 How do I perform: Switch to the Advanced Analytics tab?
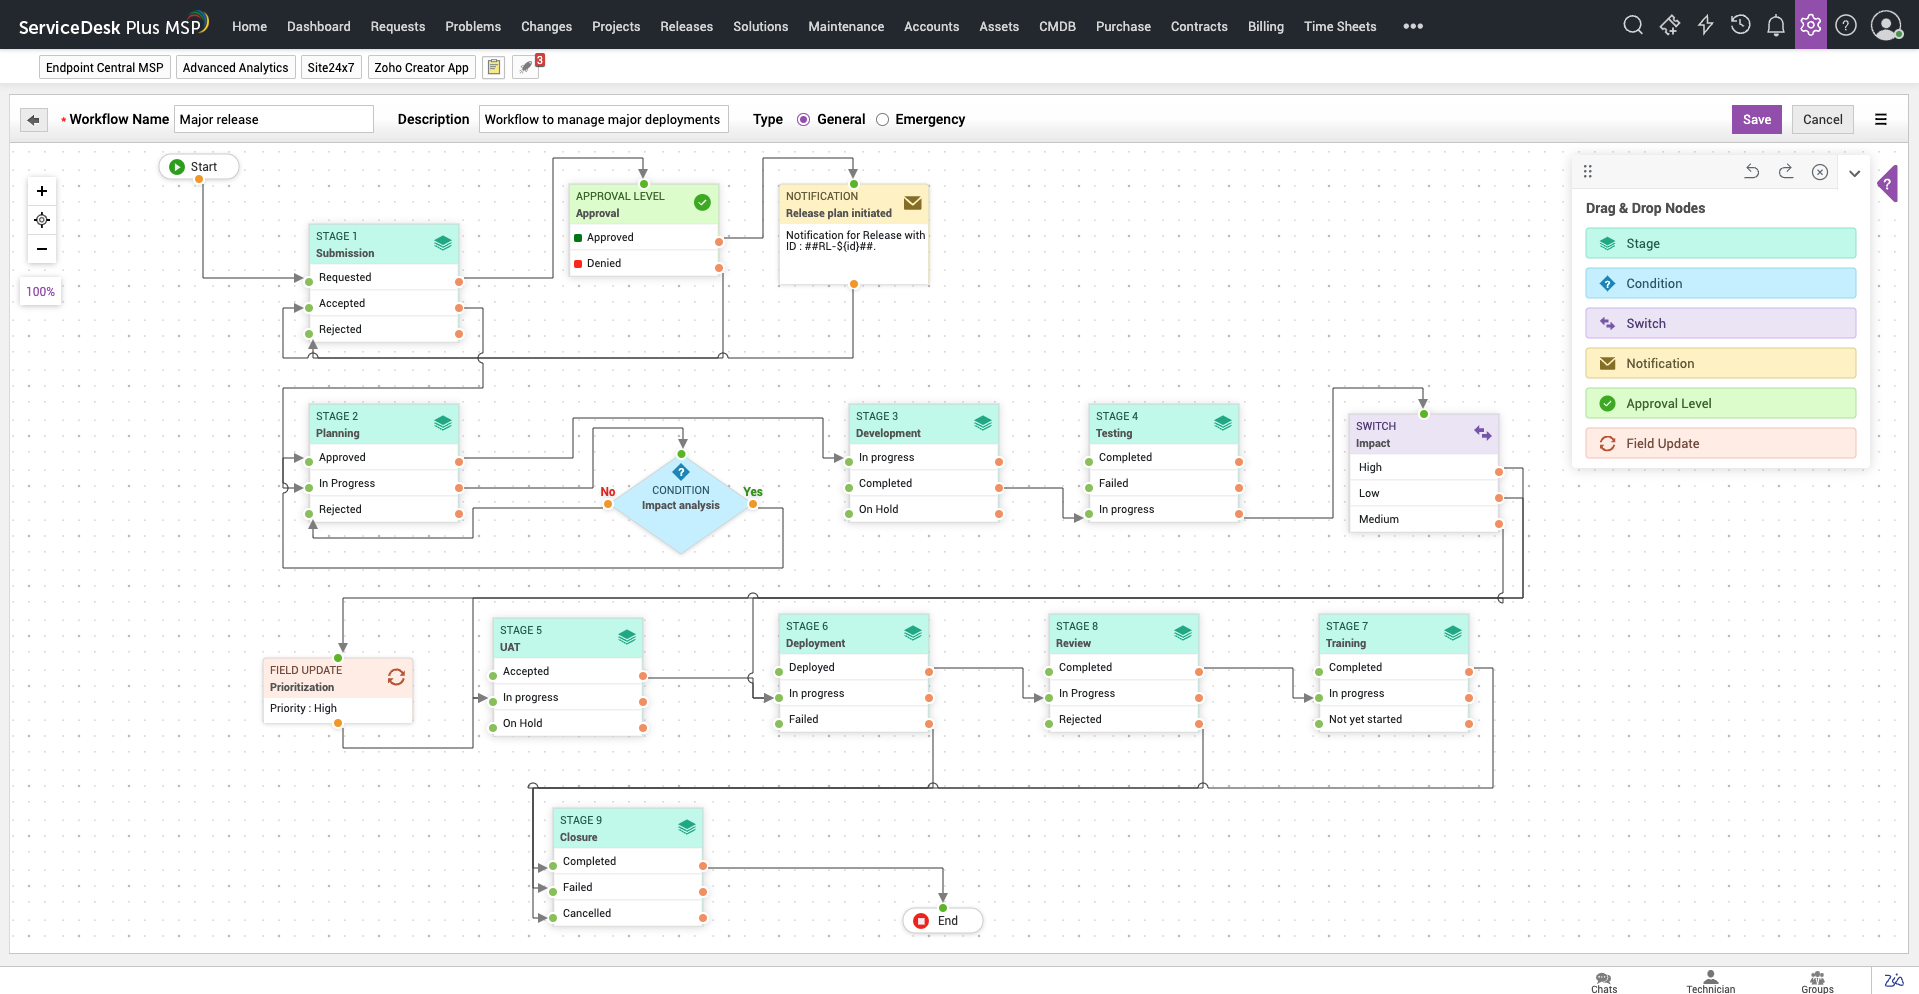235,67
